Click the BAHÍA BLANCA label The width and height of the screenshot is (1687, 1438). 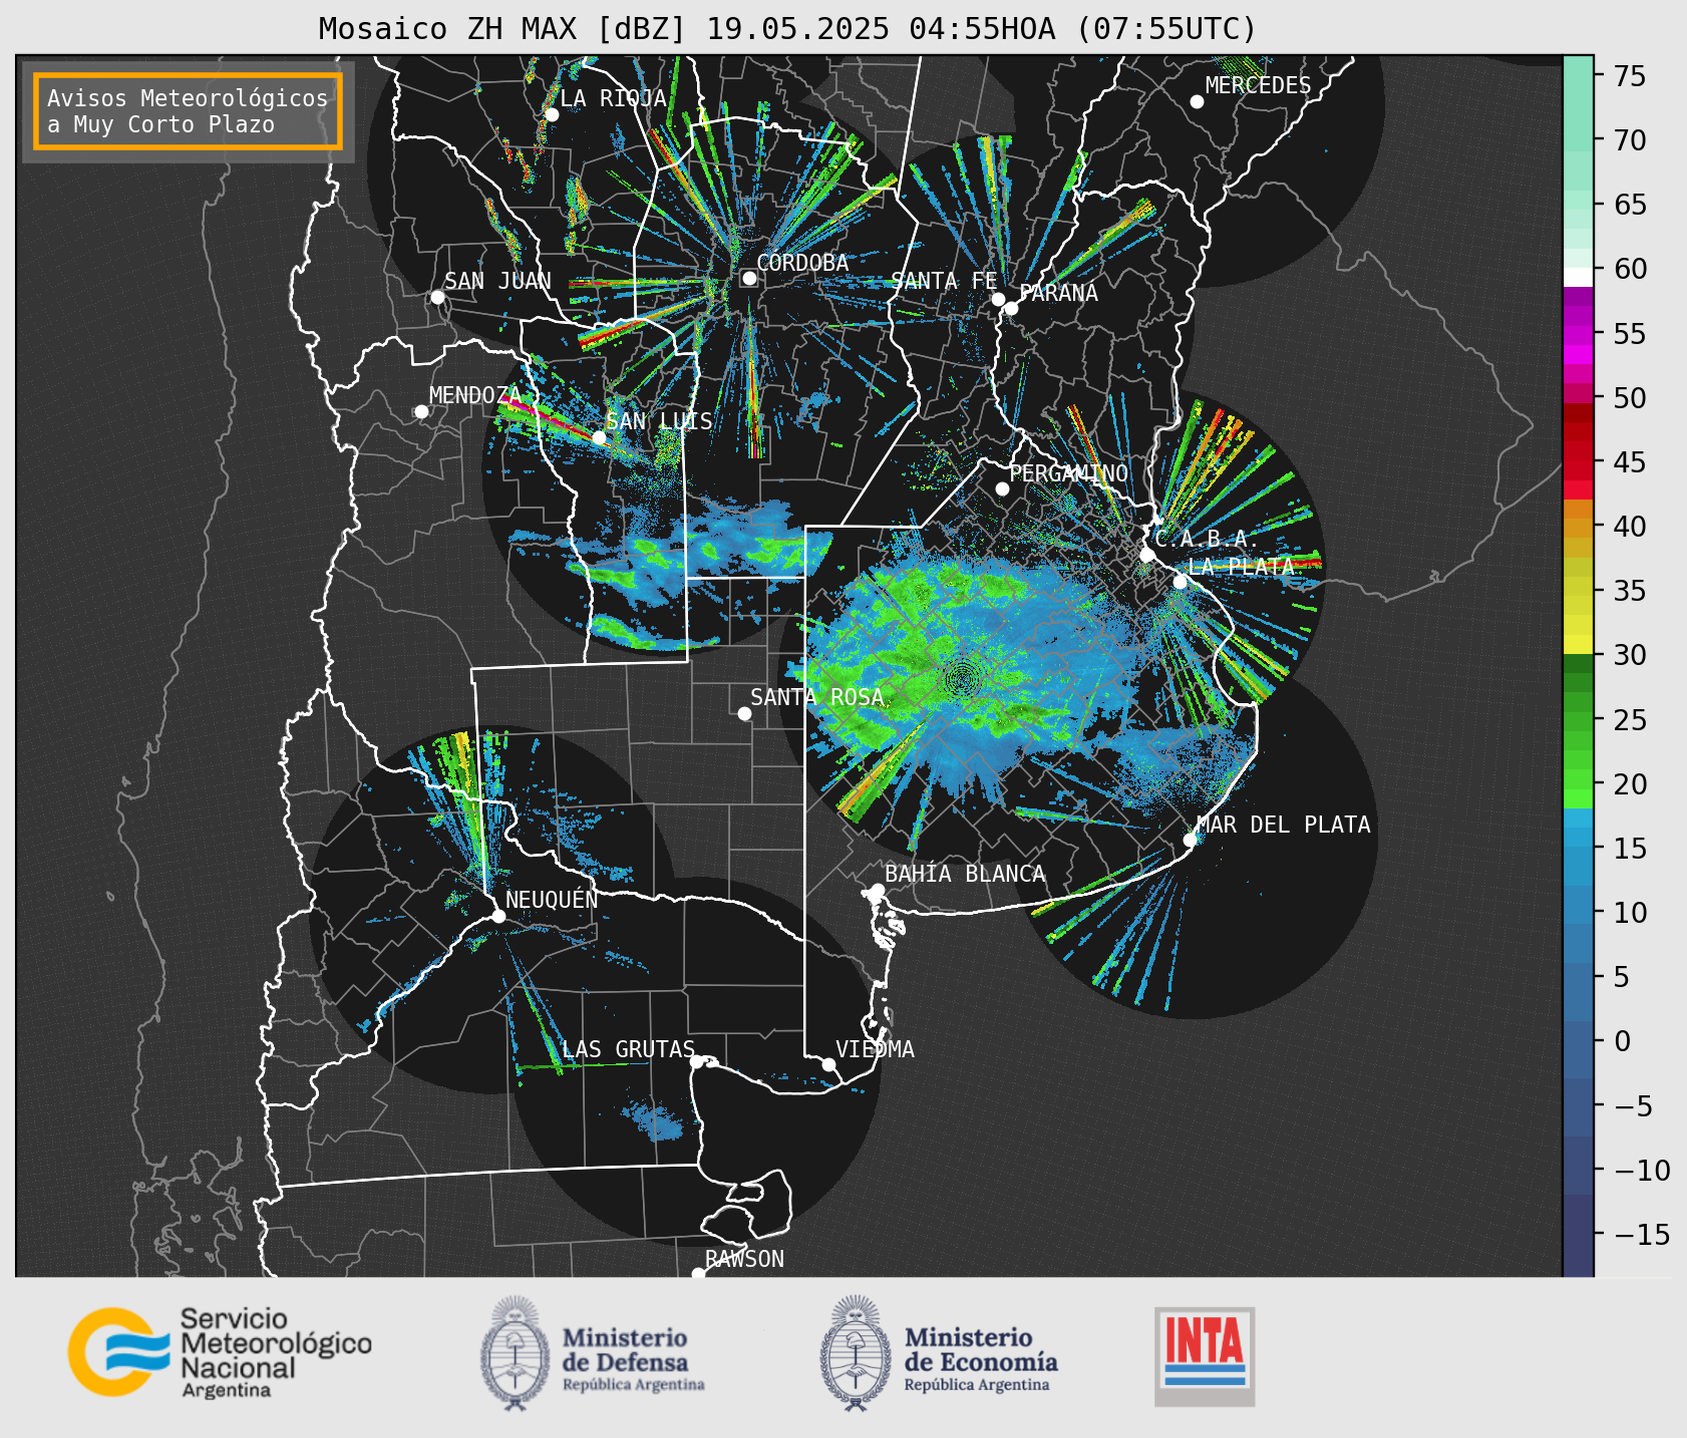965,874
